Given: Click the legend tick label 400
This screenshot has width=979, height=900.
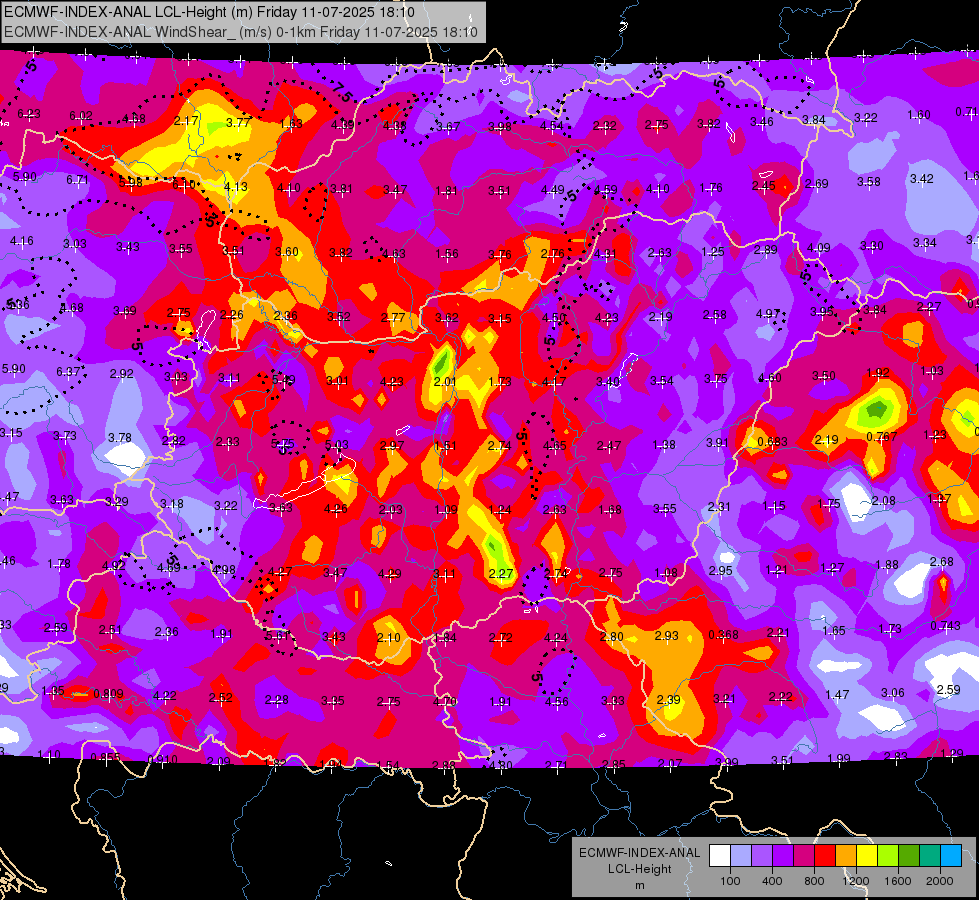Looking at the screenshot, I should coord(772,881).
